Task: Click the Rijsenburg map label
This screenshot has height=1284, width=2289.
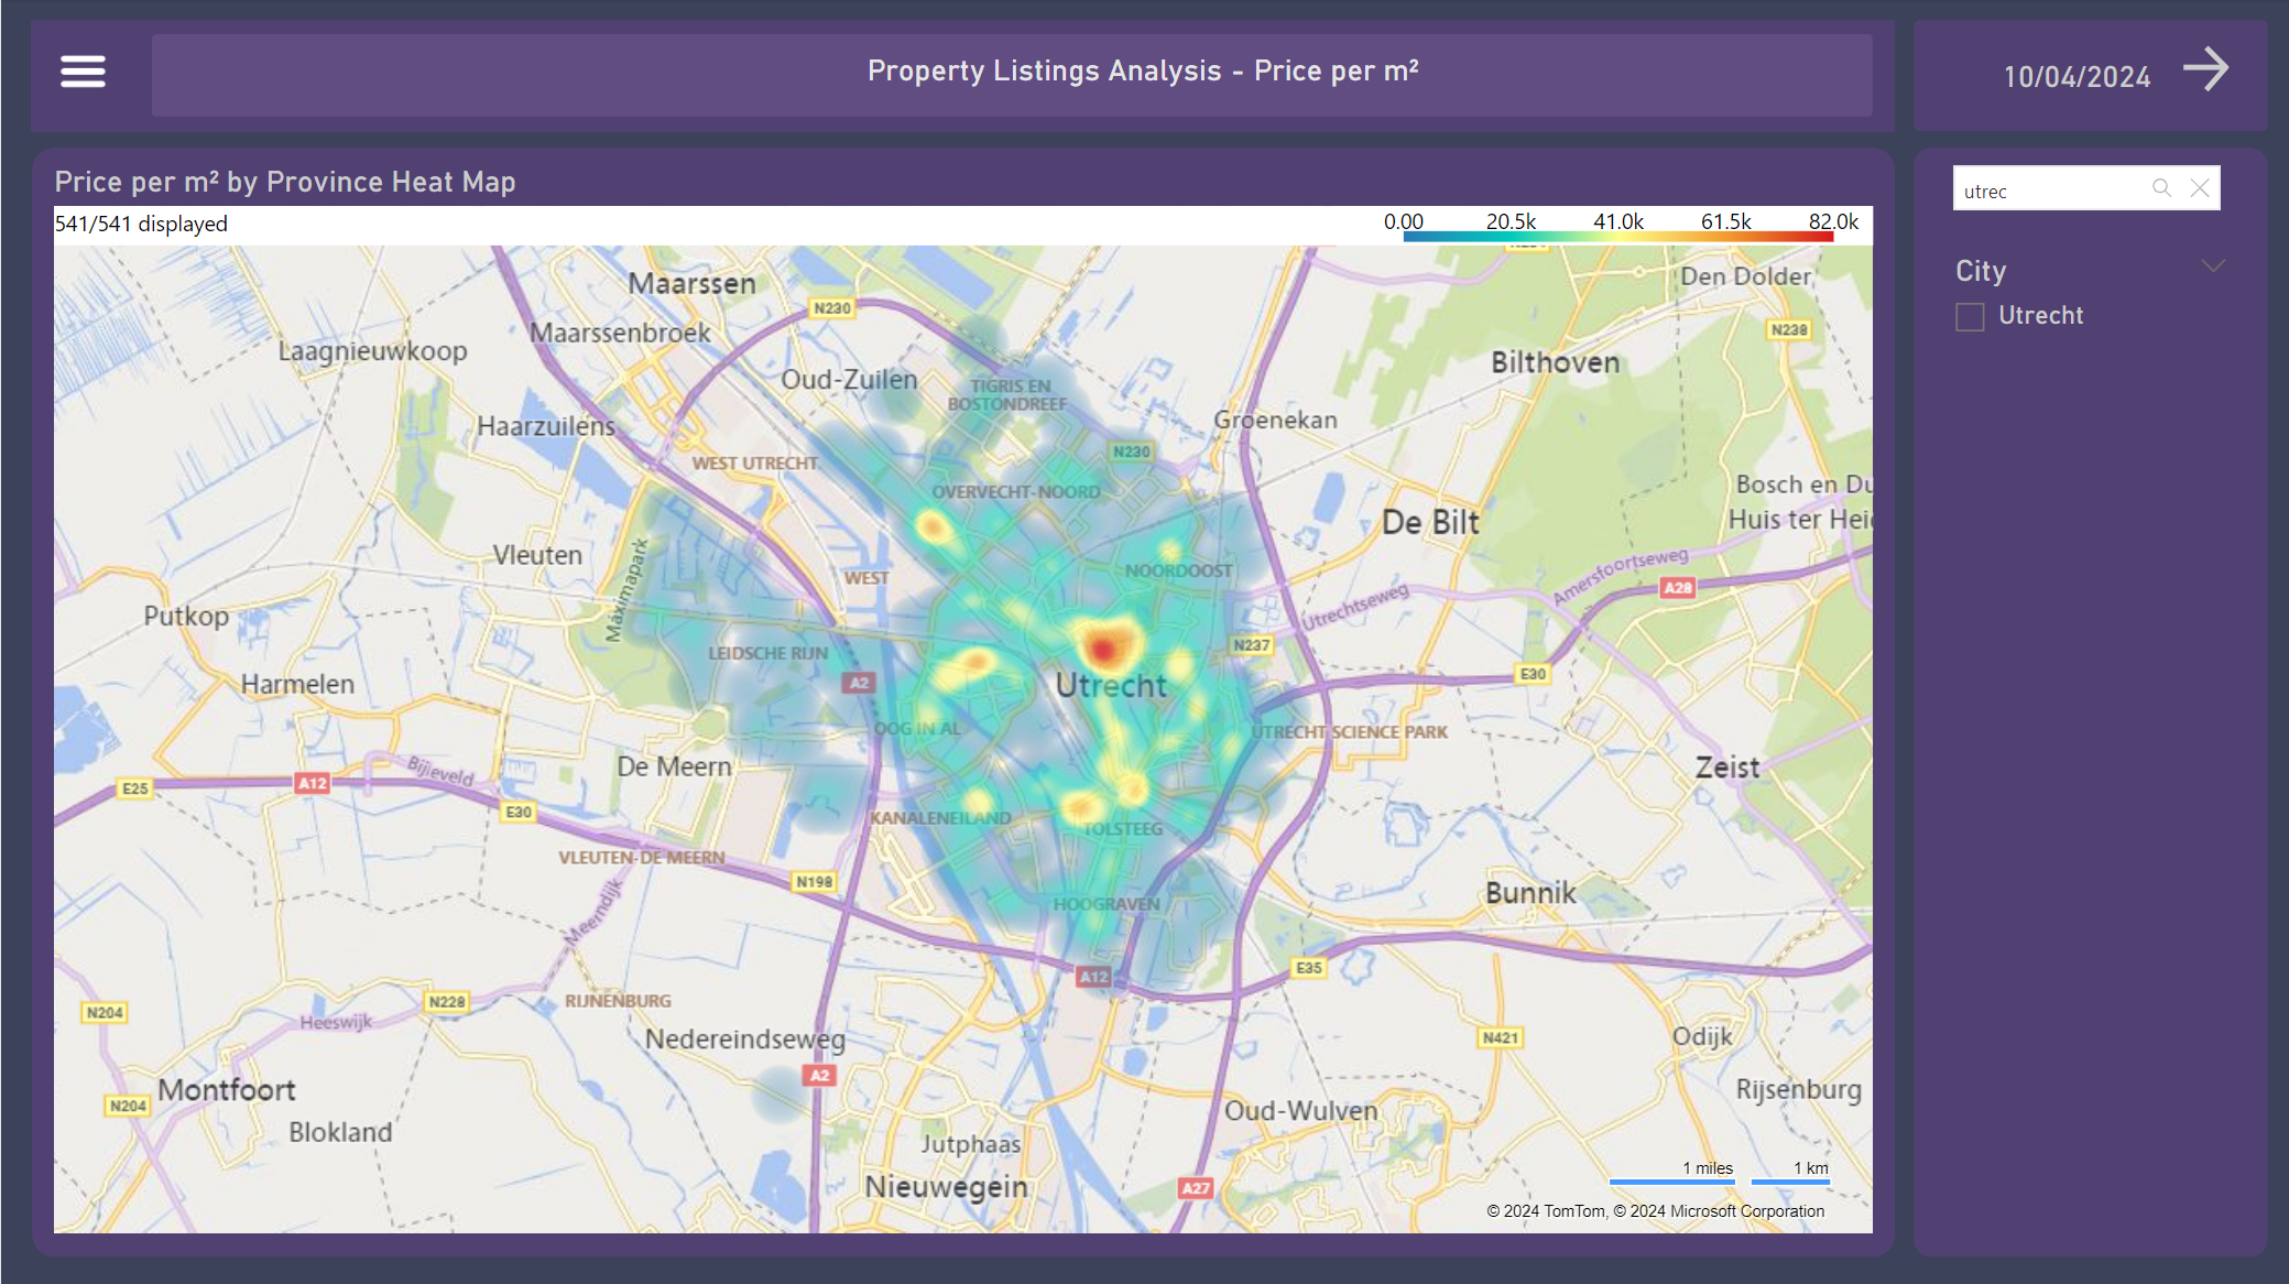Action: point(1798,1090)
